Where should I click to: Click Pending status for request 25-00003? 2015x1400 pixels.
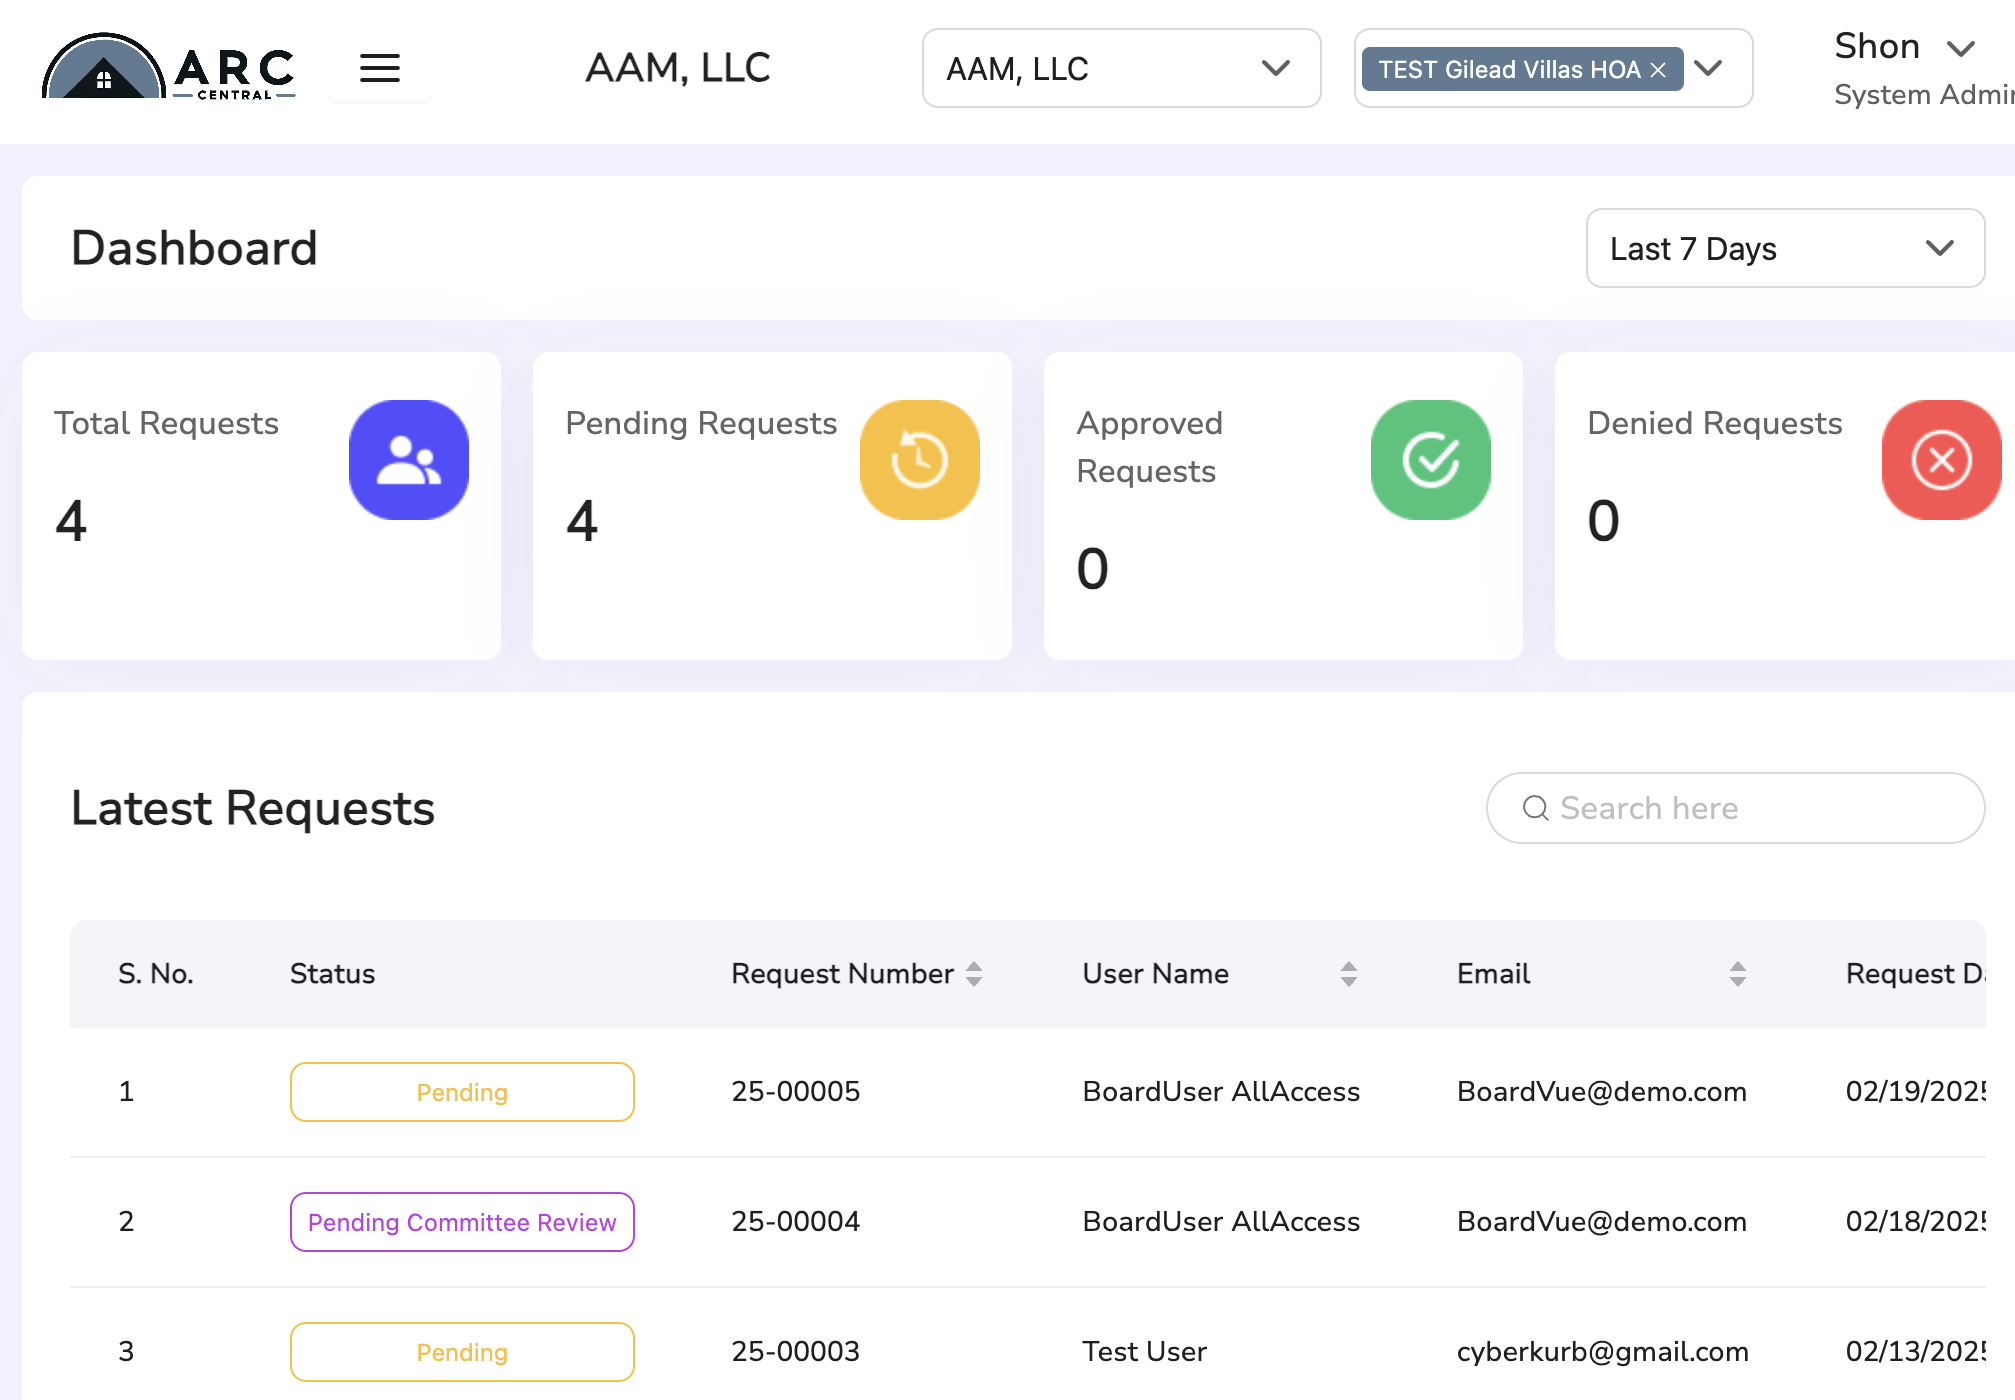[462, 1352]
